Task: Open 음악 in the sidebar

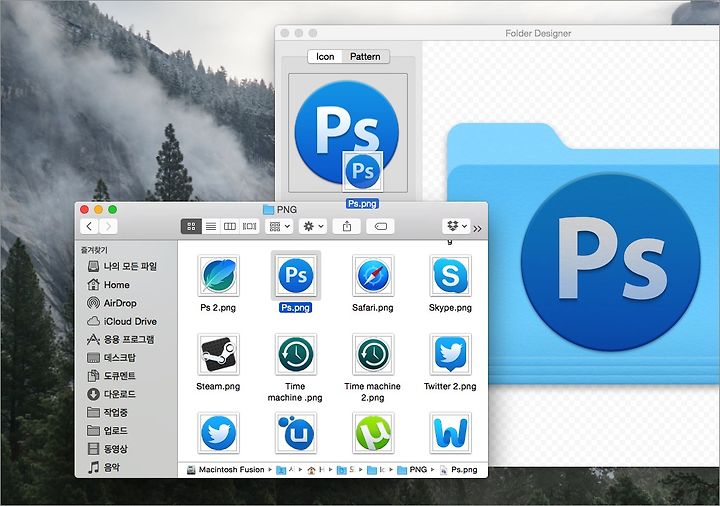Action: click(104, 467)
